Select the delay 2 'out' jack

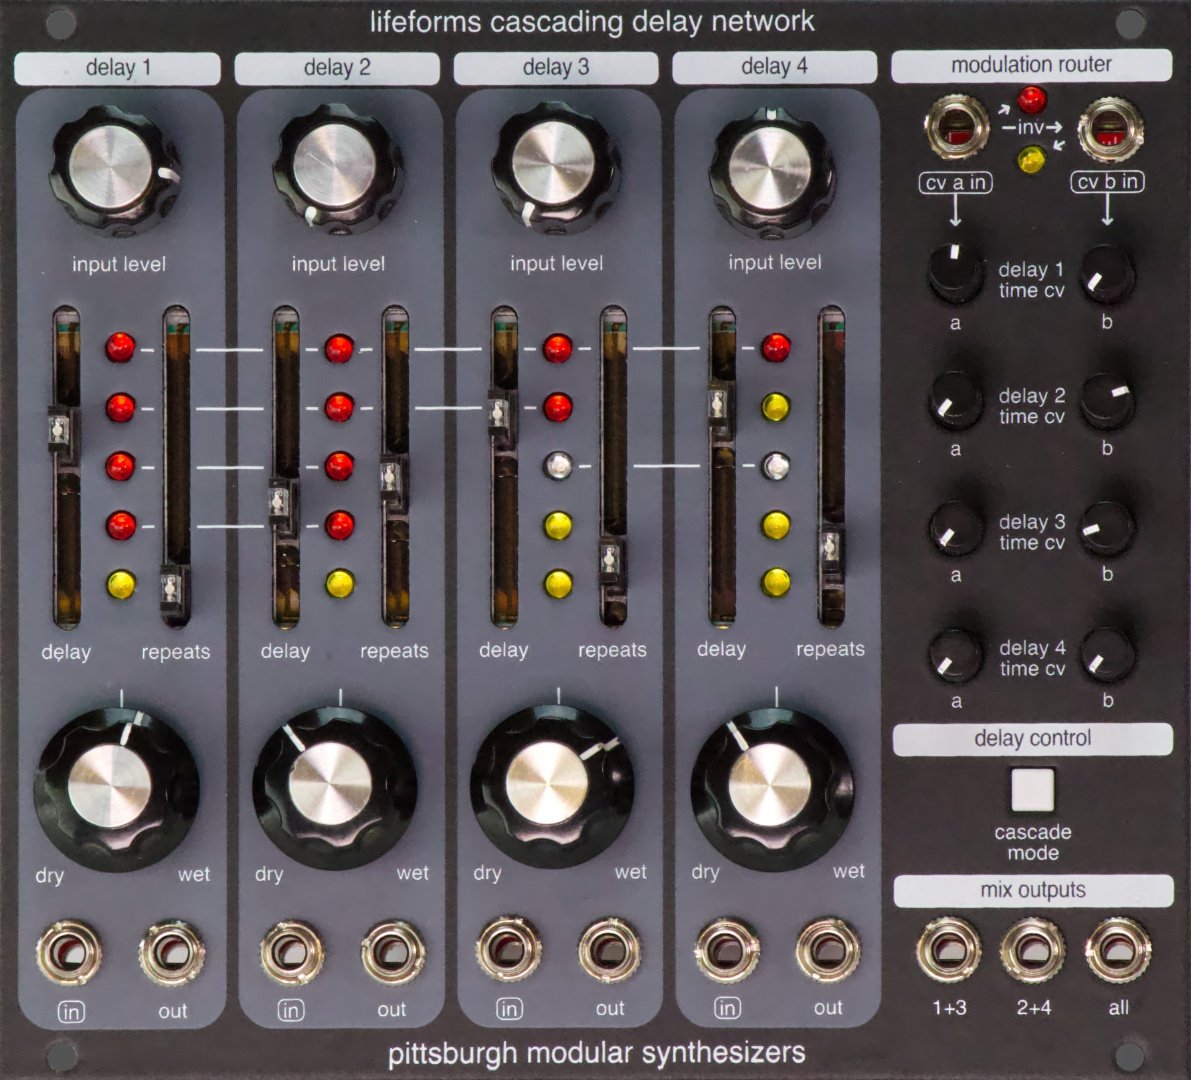pos(393,952)
